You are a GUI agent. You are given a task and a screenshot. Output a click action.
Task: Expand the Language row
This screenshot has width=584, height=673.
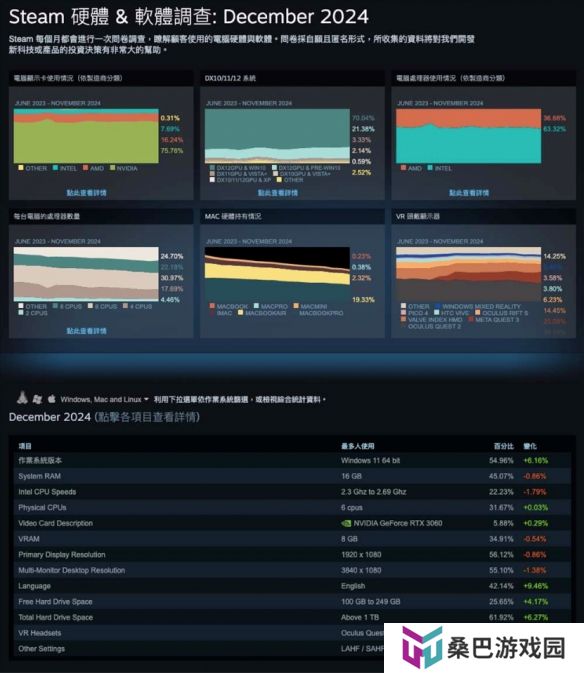coord(292,586)
